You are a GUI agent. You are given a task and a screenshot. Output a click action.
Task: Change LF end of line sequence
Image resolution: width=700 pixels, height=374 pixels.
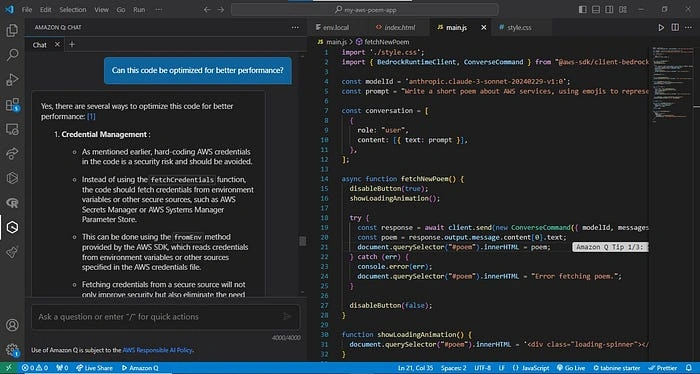(x=502, y=368)
